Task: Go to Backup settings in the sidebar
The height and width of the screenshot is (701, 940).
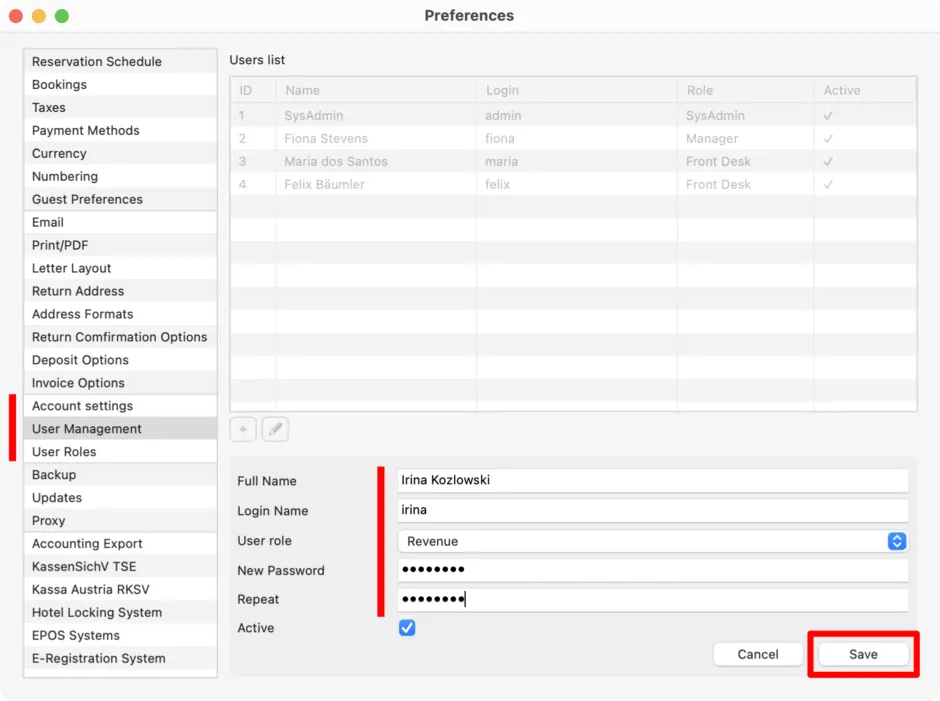Action: 120,475
